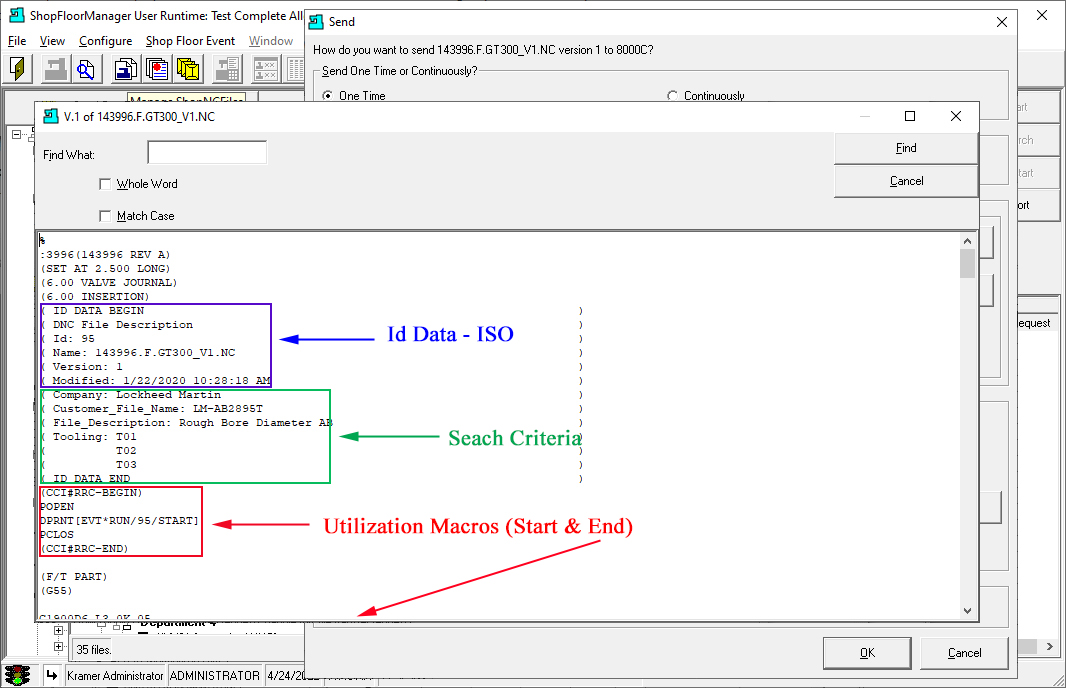The image size is (1066, 688).
Task: Click the traffic light status icon
Action: coord(17,675)
